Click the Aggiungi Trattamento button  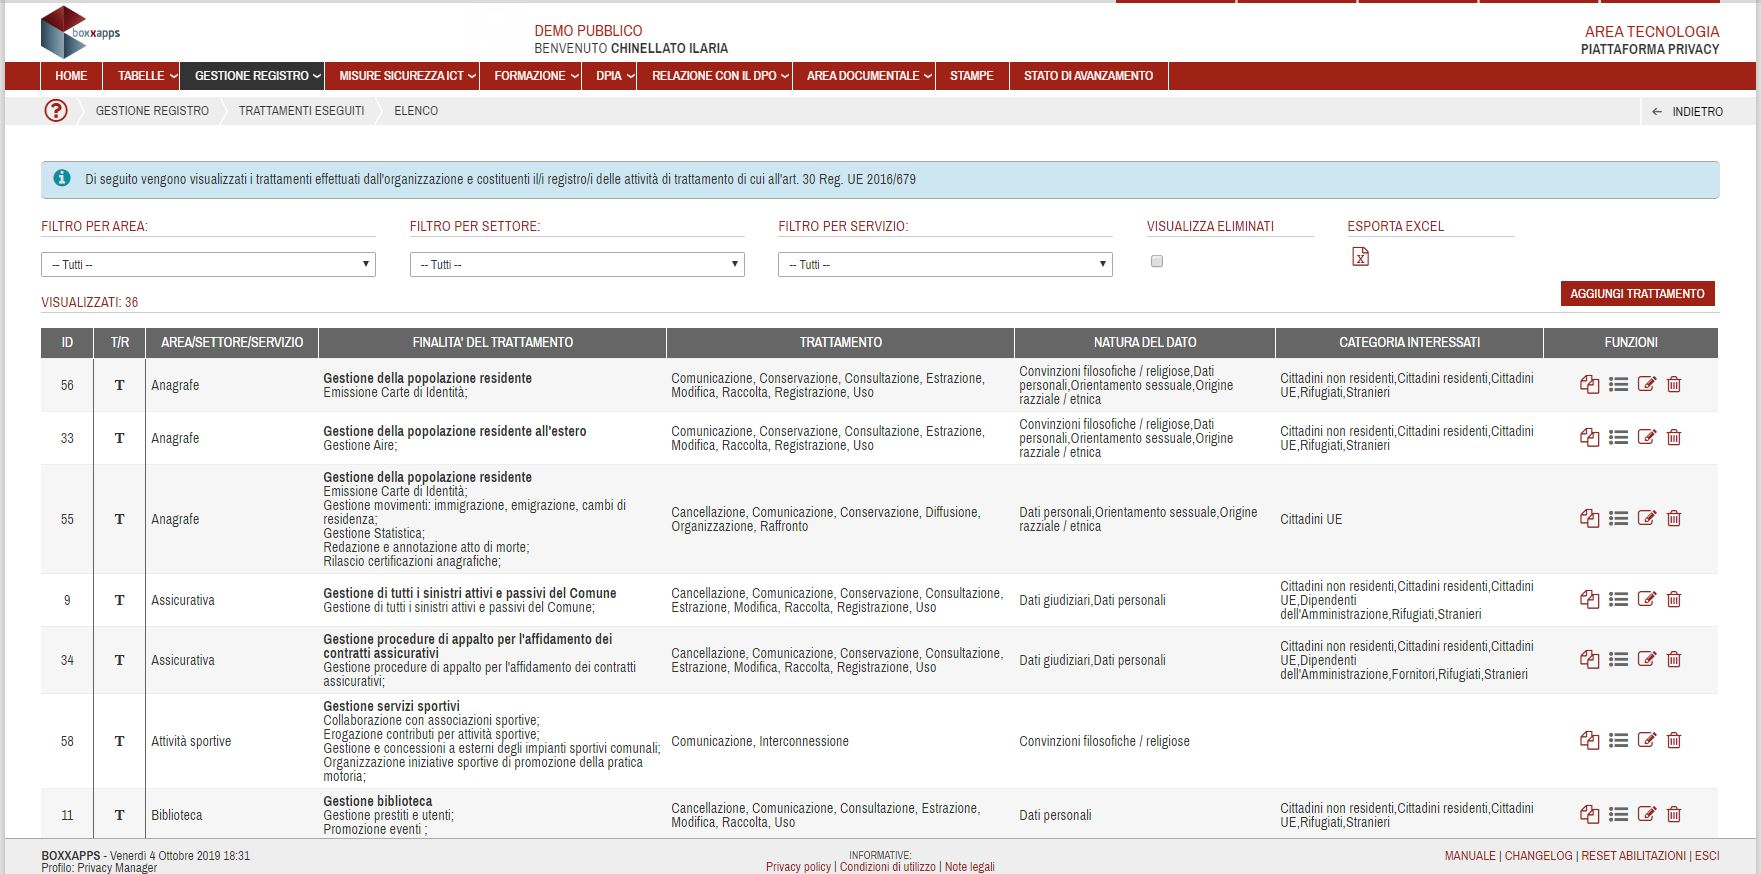coord(1637,294)
